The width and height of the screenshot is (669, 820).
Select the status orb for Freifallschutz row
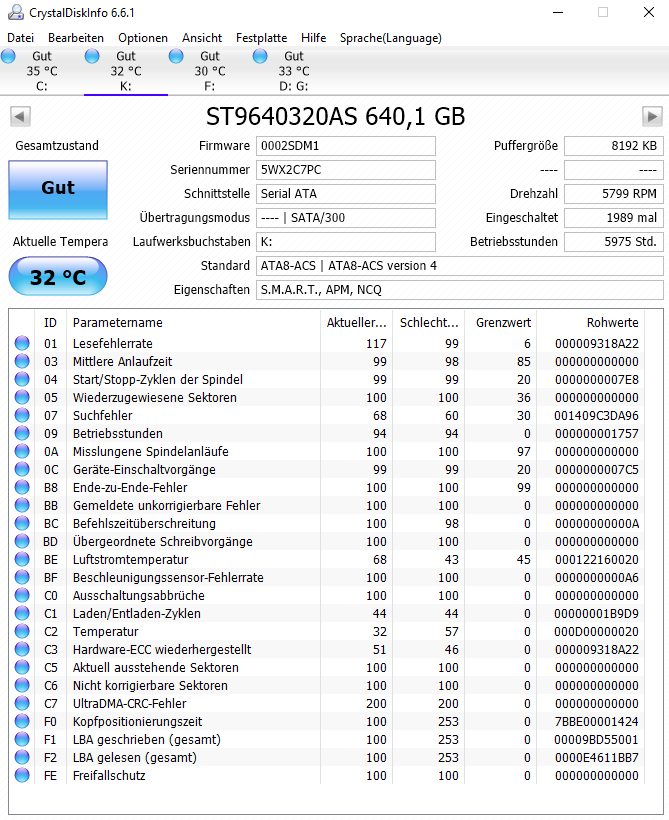(x=22, y=776)
